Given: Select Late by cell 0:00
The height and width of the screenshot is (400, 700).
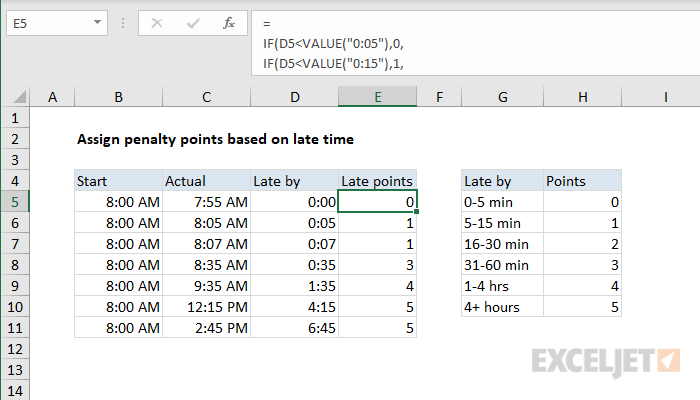Looking at the screenshot, I should (x=295, y=202).
